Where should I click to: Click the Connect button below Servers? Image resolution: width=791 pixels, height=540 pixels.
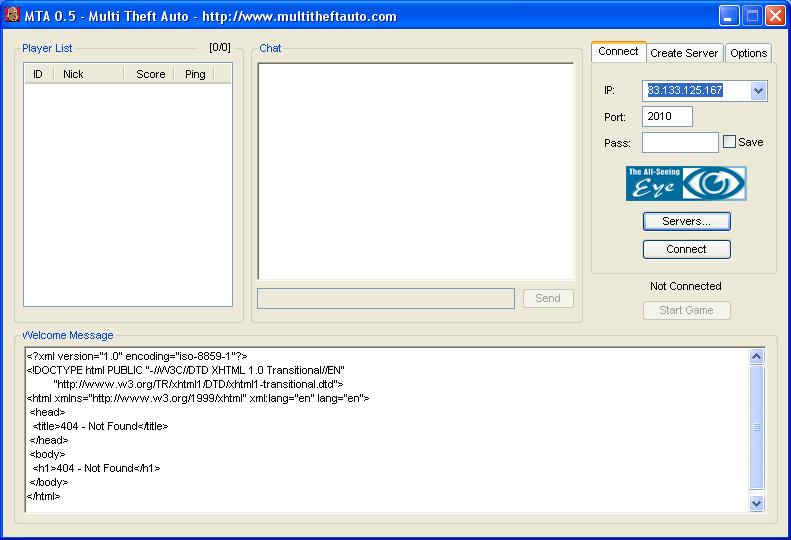[x=686, y=249]
